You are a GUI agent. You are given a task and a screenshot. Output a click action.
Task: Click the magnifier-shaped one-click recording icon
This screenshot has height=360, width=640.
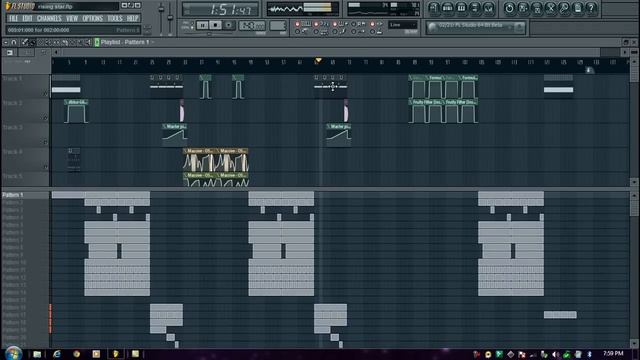point(564,8)
